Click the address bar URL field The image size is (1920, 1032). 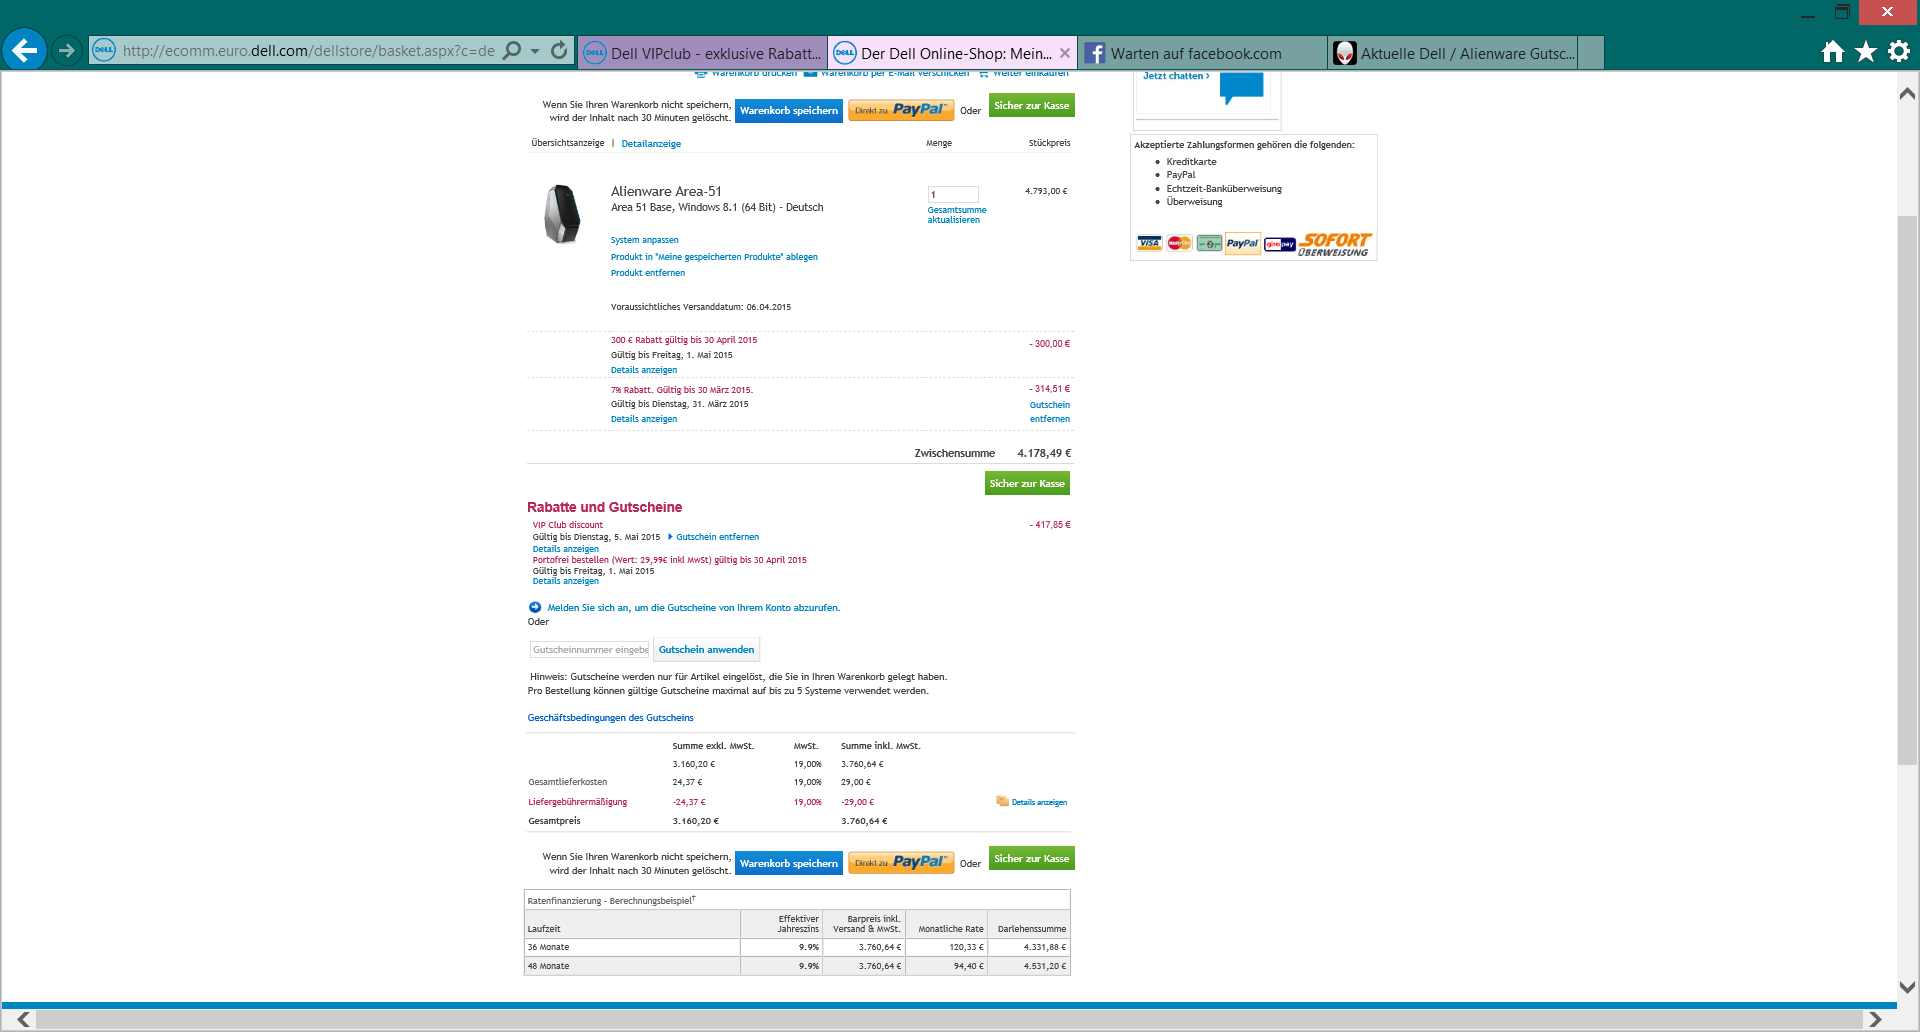tap(308, 50)
